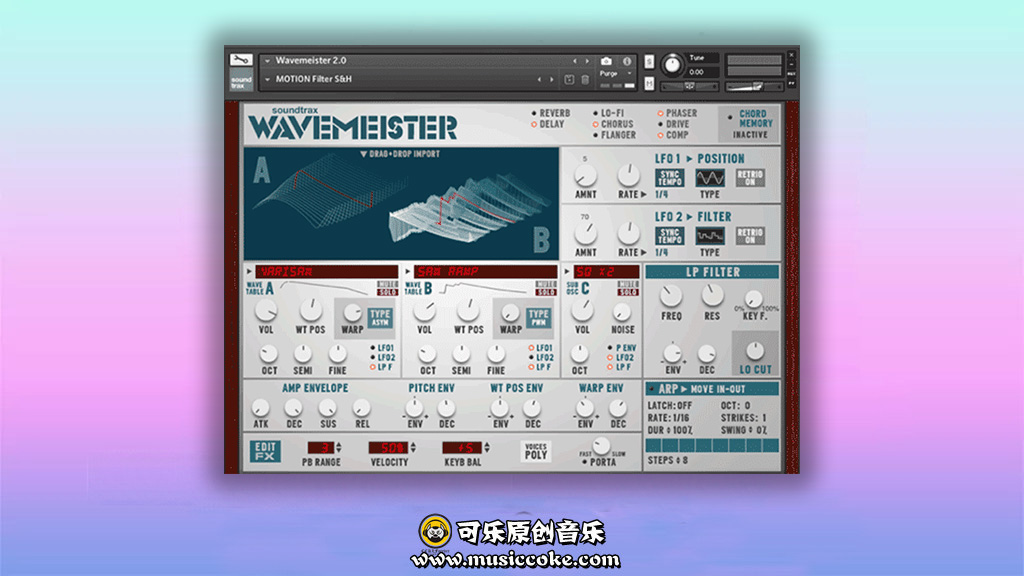This screenshot has height=576, width=1024.
Task: Click the Amp Envelope ATK knob
Action: point(261,409)
